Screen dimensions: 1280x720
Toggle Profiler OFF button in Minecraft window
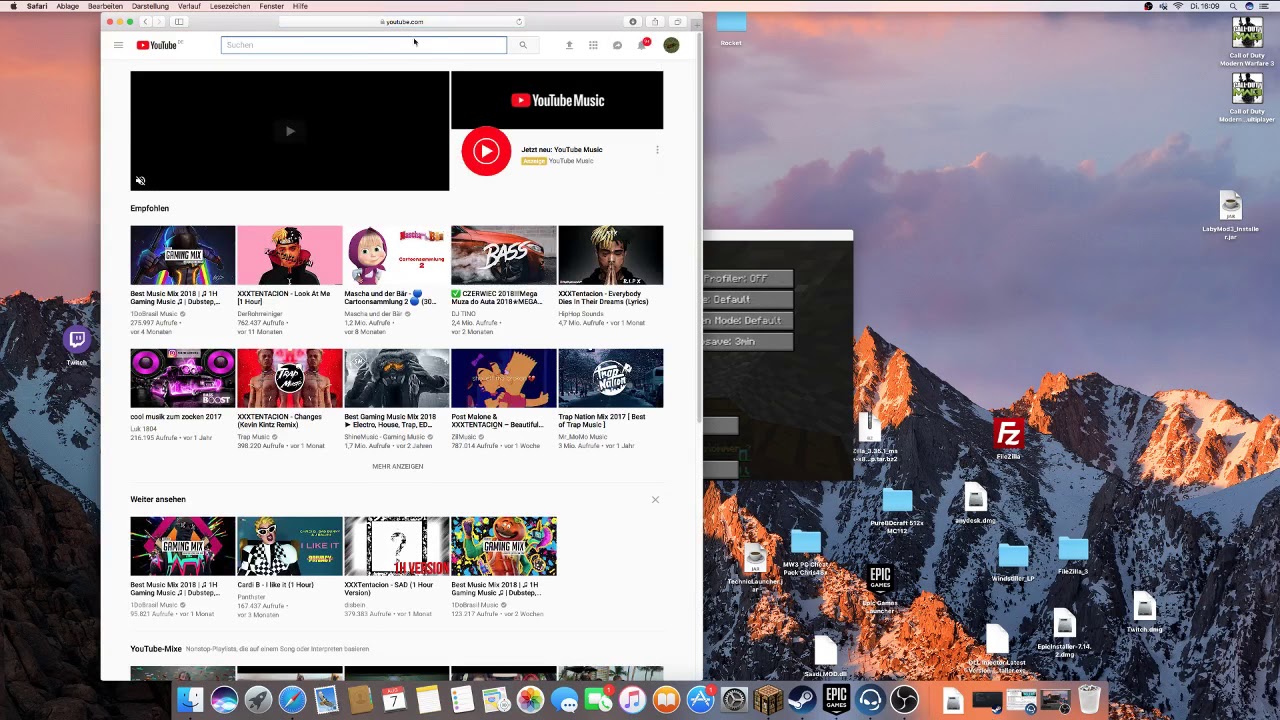point(748,278)
